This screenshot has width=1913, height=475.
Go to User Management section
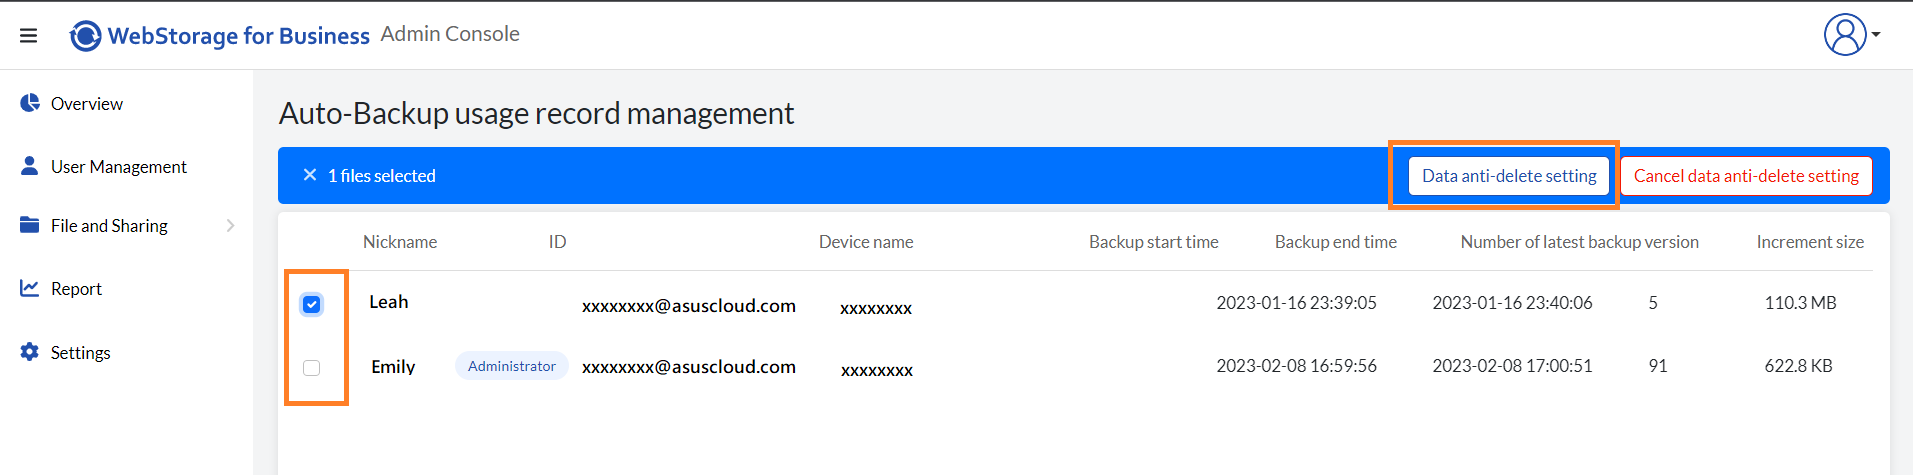(x=119, y=167)
